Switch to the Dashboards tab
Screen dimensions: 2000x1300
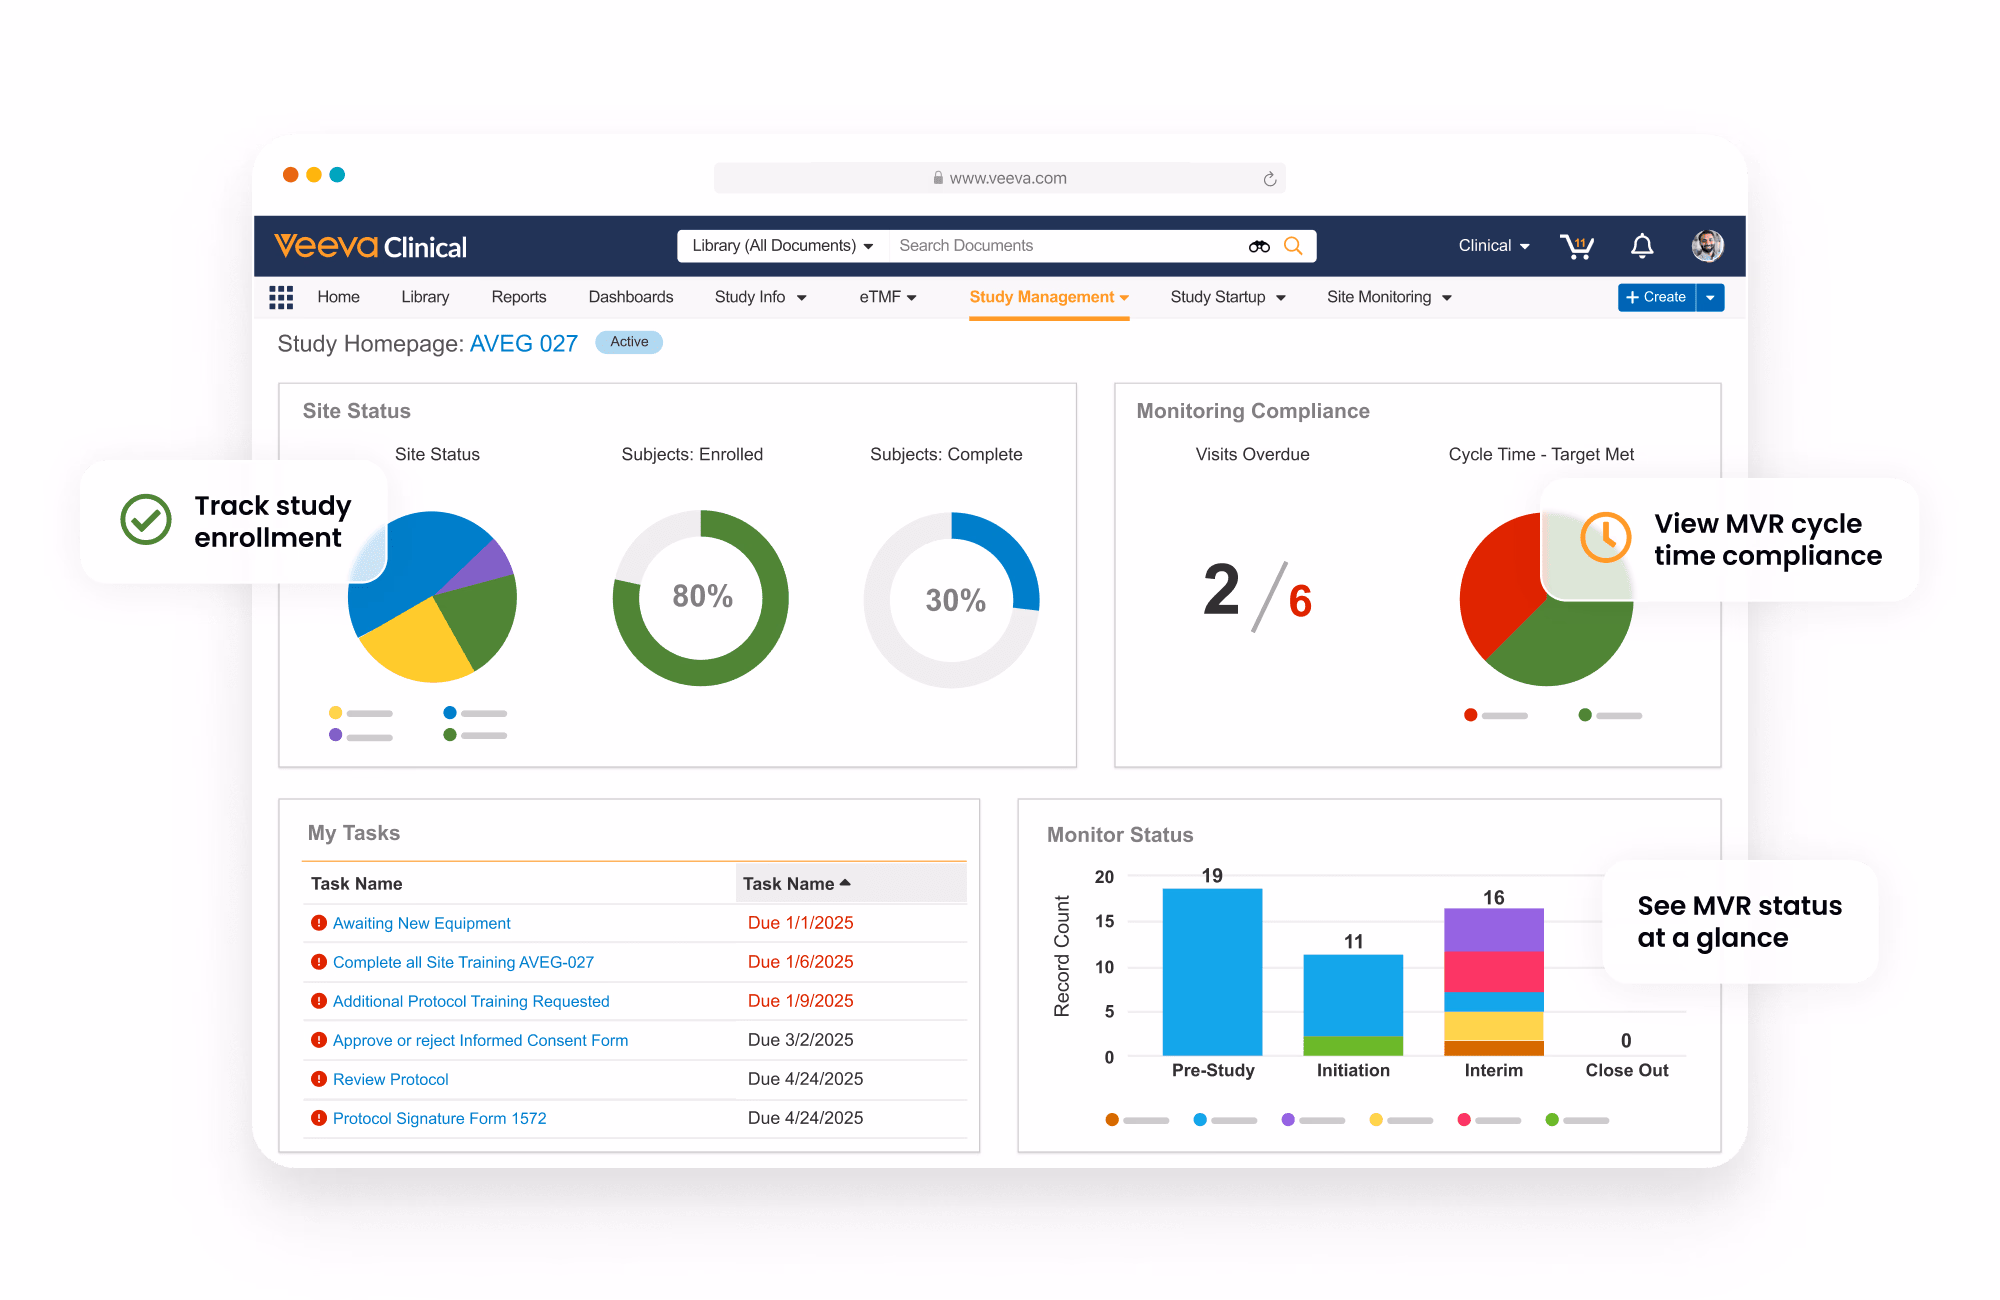pyautogui.click(x=630, y=297)
